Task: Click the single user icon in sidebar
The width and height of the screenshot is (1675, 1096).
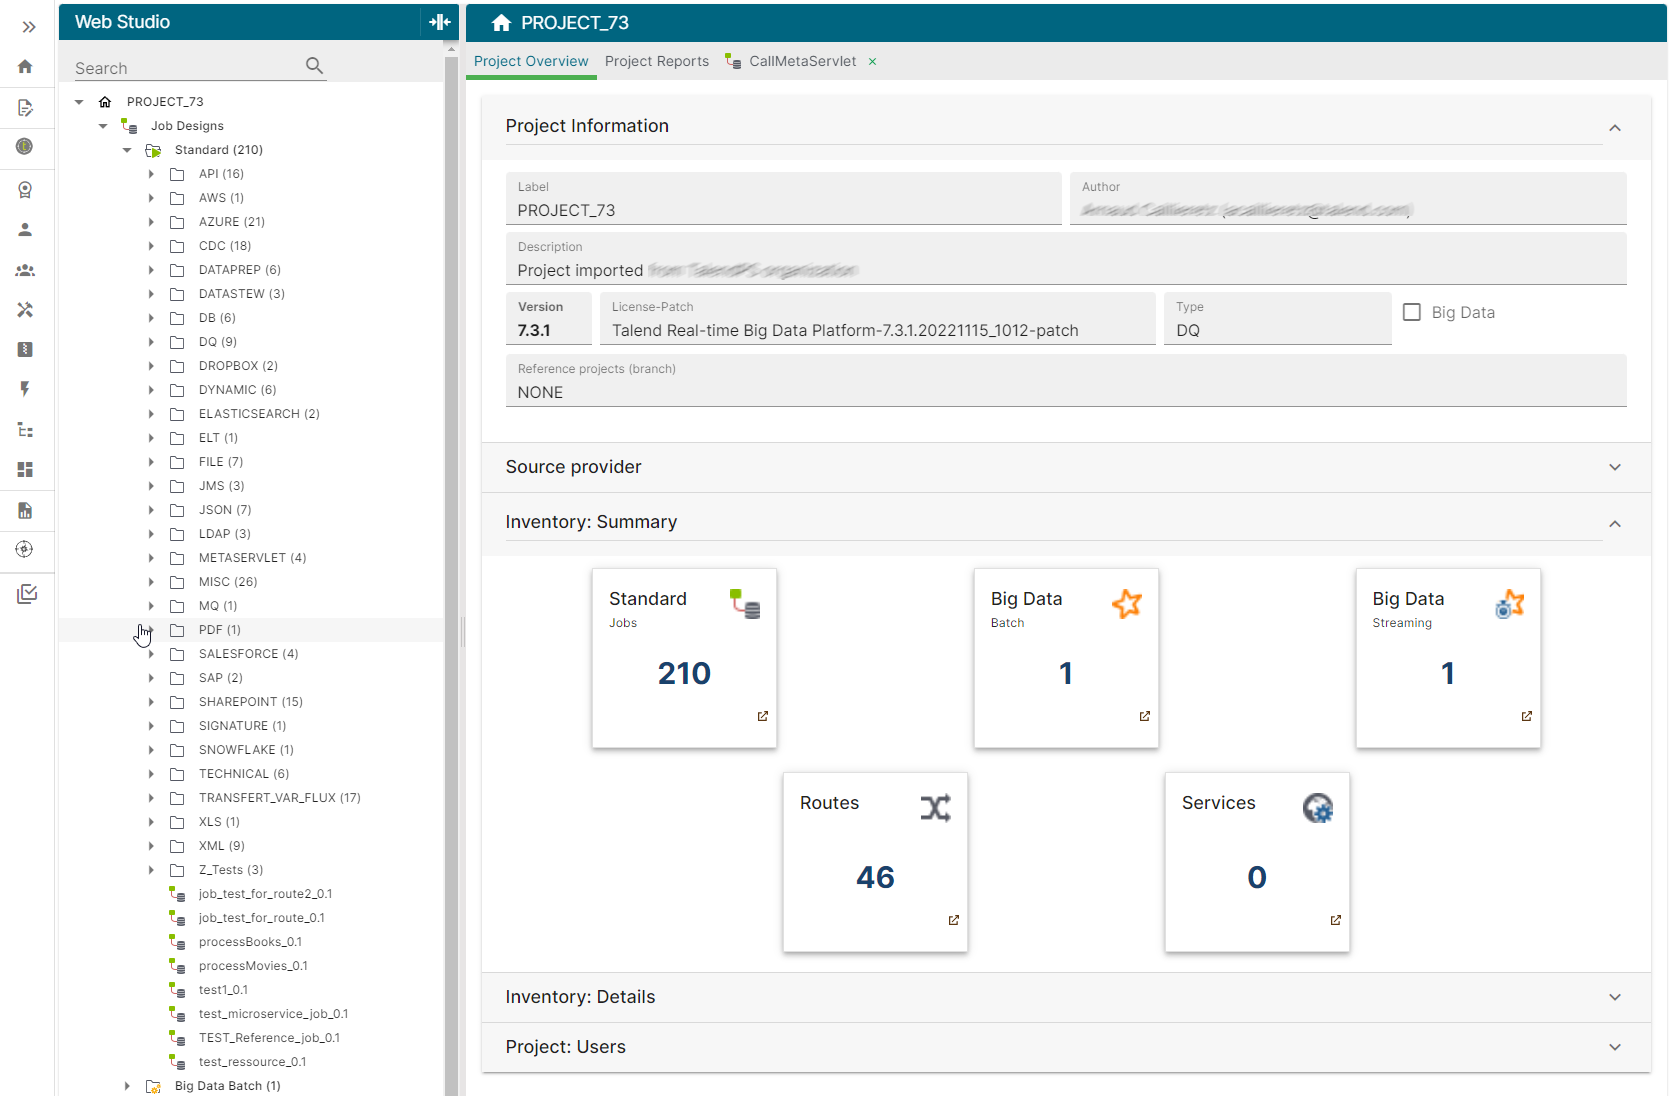Action: tap(25, 229)
